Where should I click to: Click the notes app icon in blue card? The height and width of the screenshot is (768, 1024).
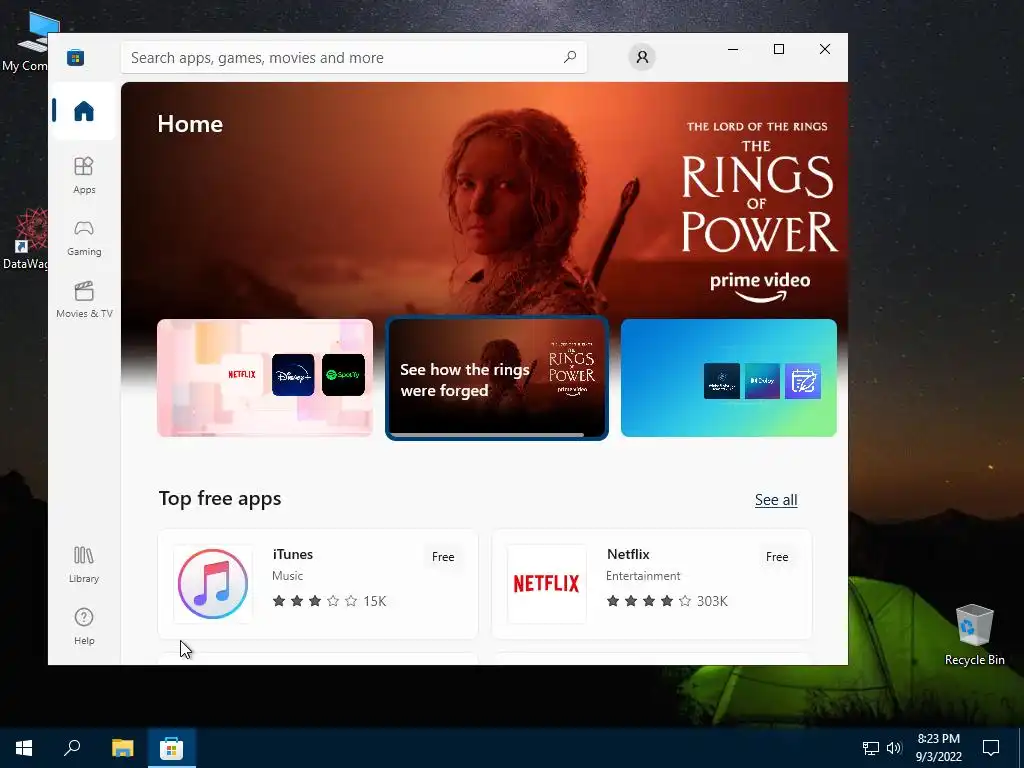point(803,381)
